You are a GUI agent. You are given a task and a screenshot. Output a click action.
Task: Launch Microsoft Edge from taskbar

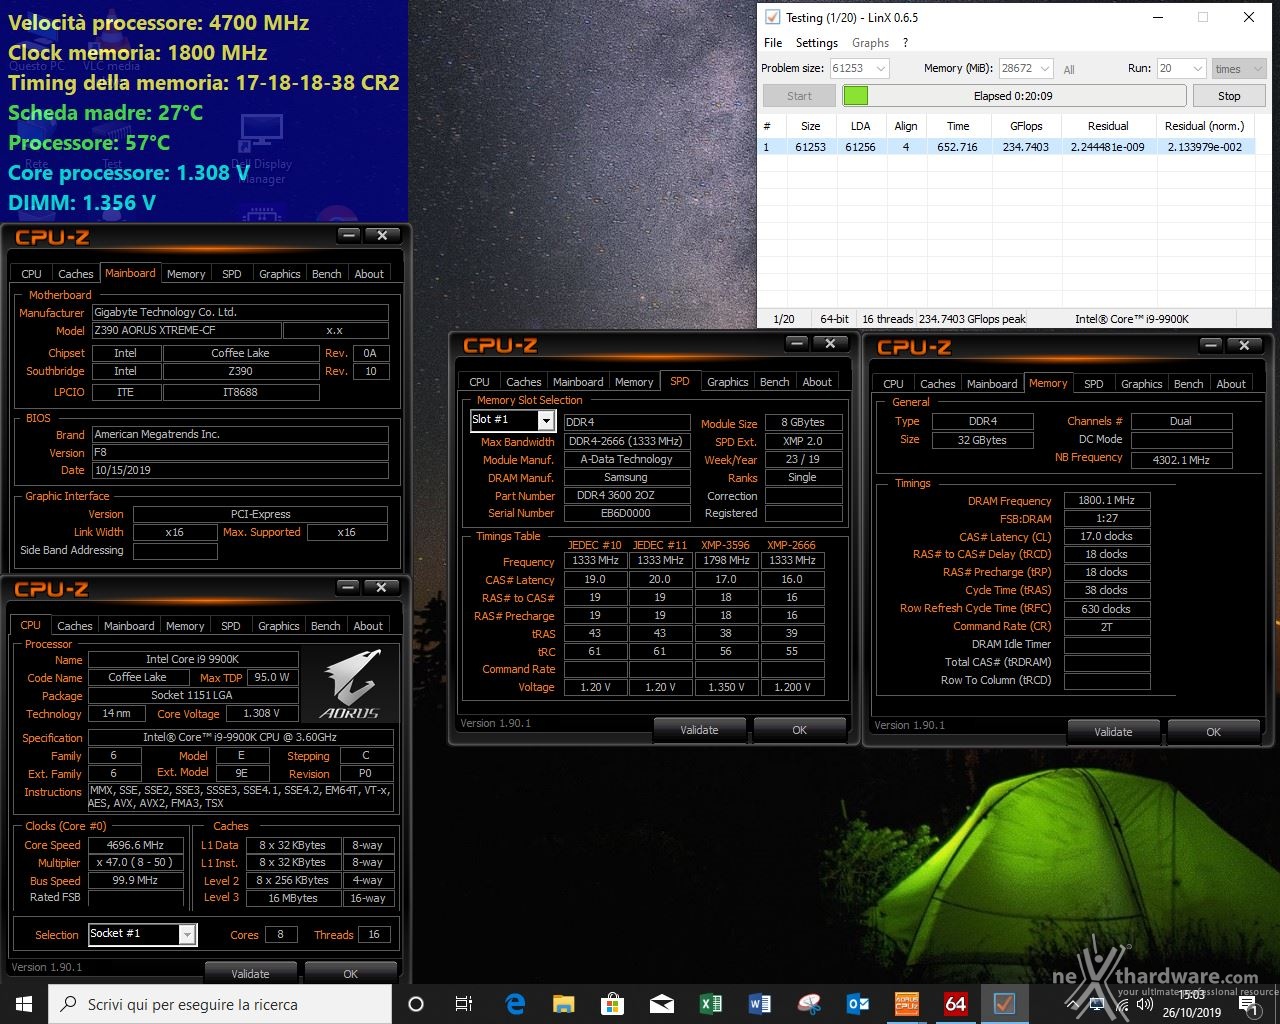point(516,1004)
